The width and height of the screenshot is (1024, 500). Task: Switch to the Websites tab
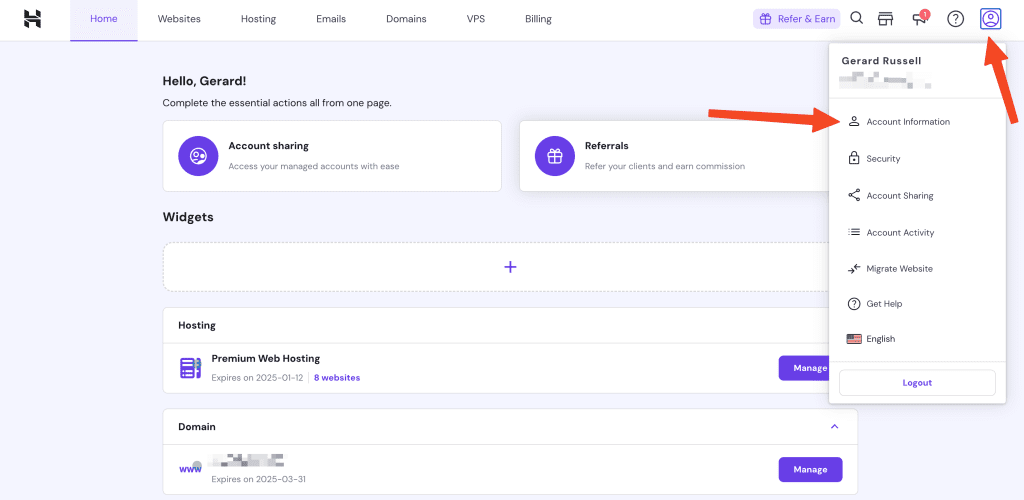tap(179, 19)
